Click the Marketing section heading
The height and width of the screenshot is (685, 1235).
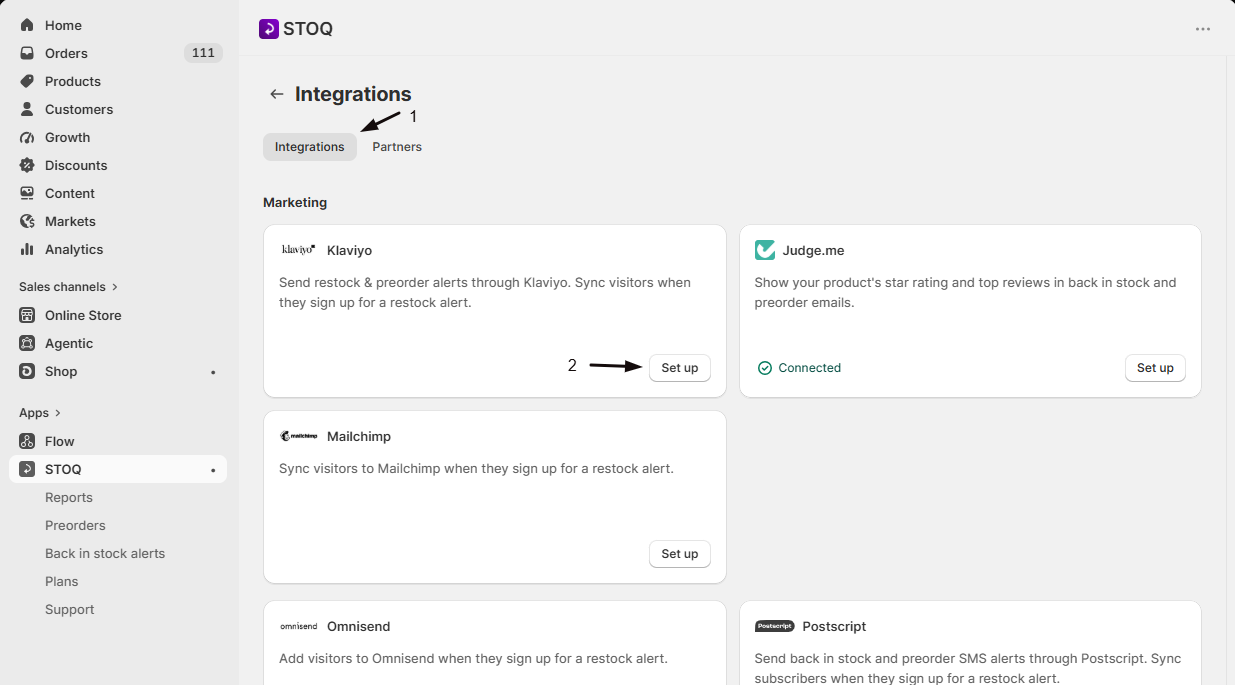pos(295,202)
